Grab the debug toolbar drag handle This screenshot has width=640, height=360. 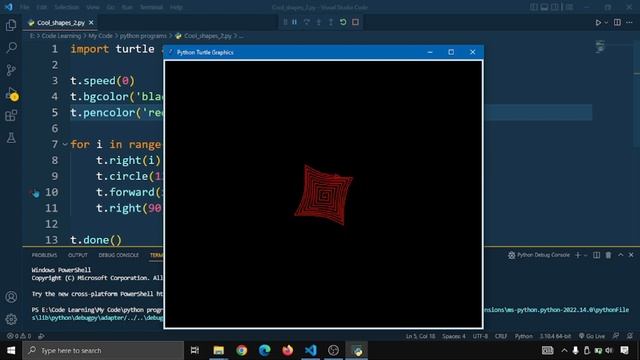285,22
